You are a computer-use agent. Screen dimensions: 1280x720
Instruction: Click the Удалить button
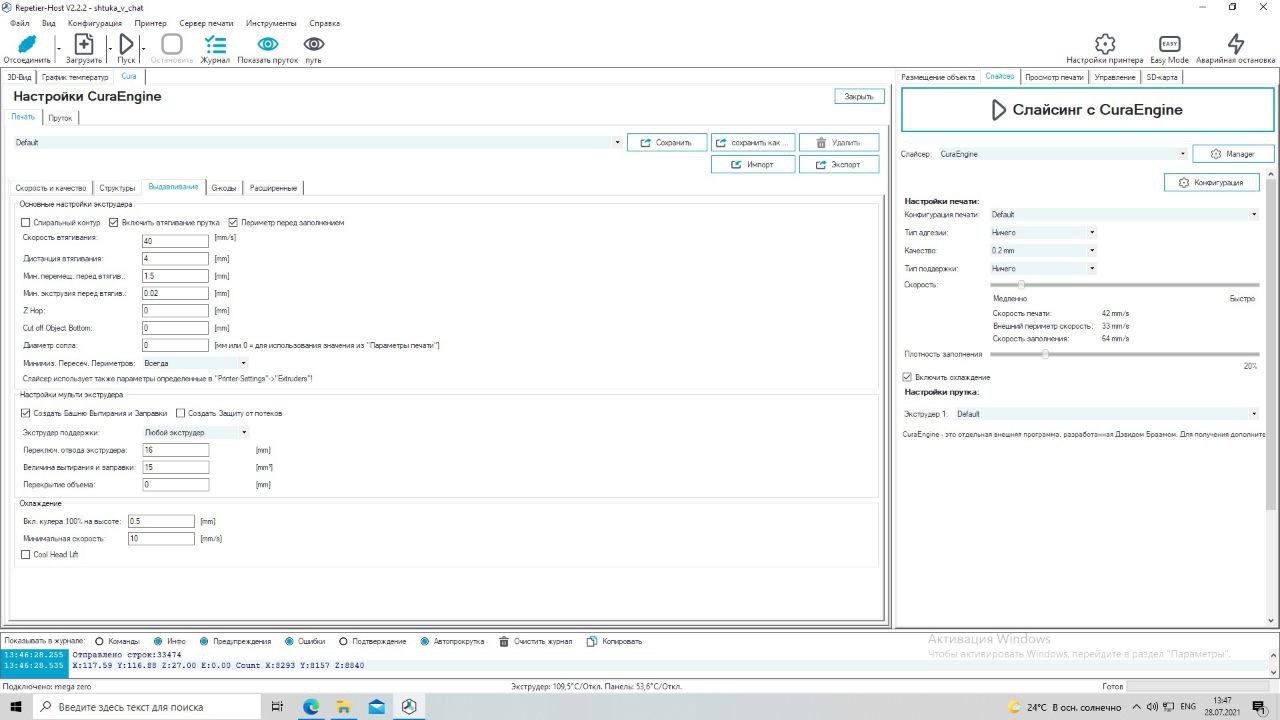coord(839,143)
